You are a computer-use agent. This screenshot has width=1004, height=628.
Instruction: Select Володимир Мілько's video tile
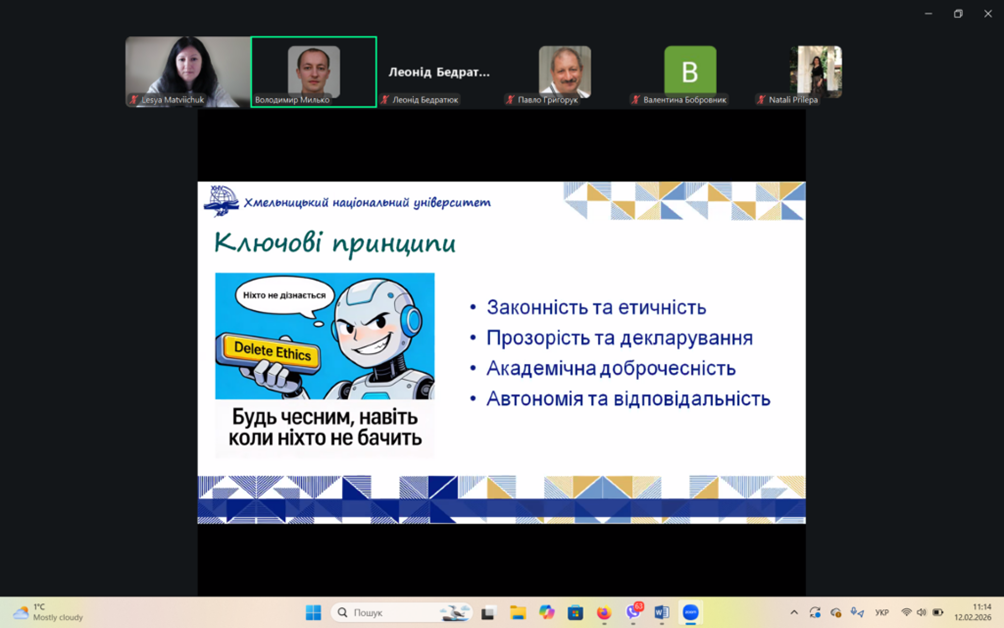click(x=313, y=71)
